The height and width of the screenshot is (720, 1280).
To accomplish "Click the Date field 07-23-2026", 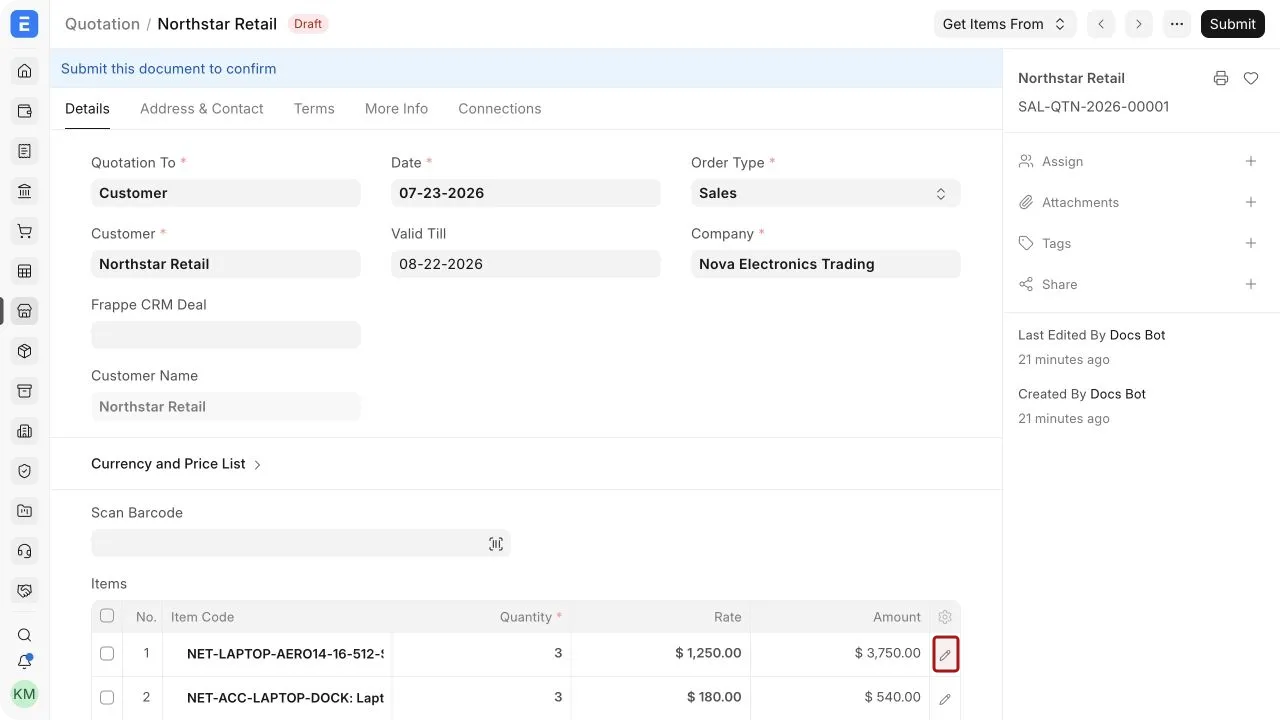I will click(x=526, y=193).
